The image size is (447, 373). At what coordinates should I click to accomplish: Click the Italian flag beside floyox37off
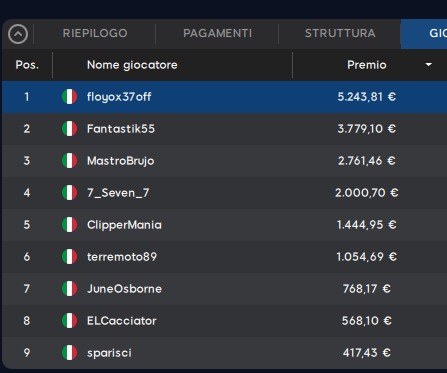[69, 97]
